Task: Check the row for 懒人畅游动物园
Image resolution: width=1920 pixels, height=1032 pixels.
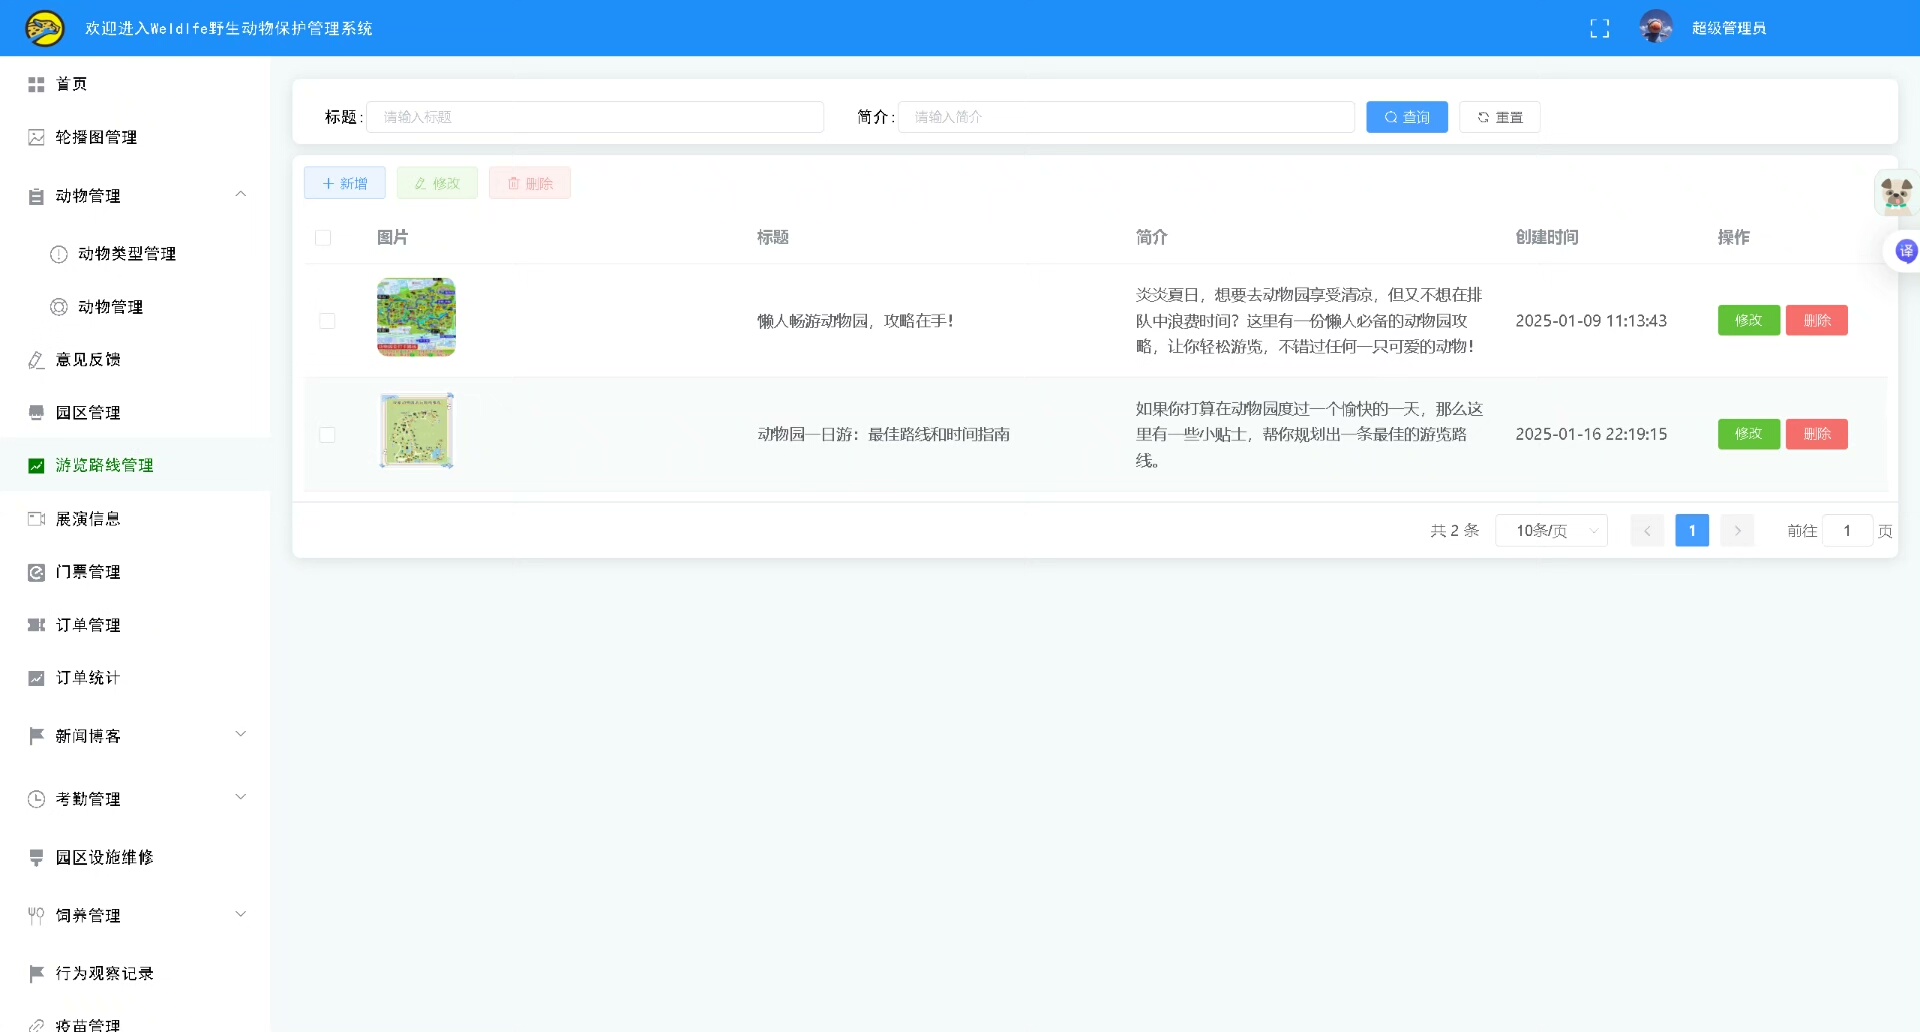Action: (x=327, y=321)
